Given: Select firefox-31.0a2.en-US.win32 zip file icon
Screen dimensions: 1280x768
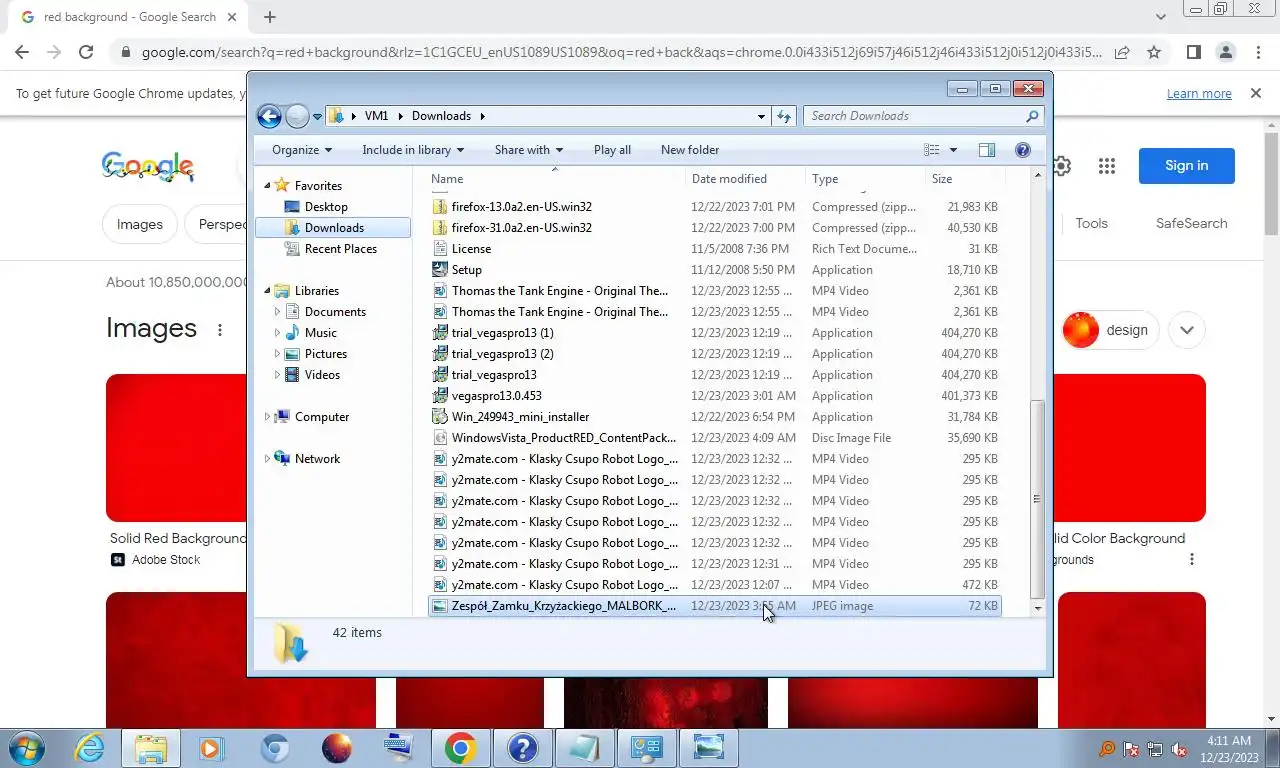Looking at the screenshot, I should (x=439, y=228).
